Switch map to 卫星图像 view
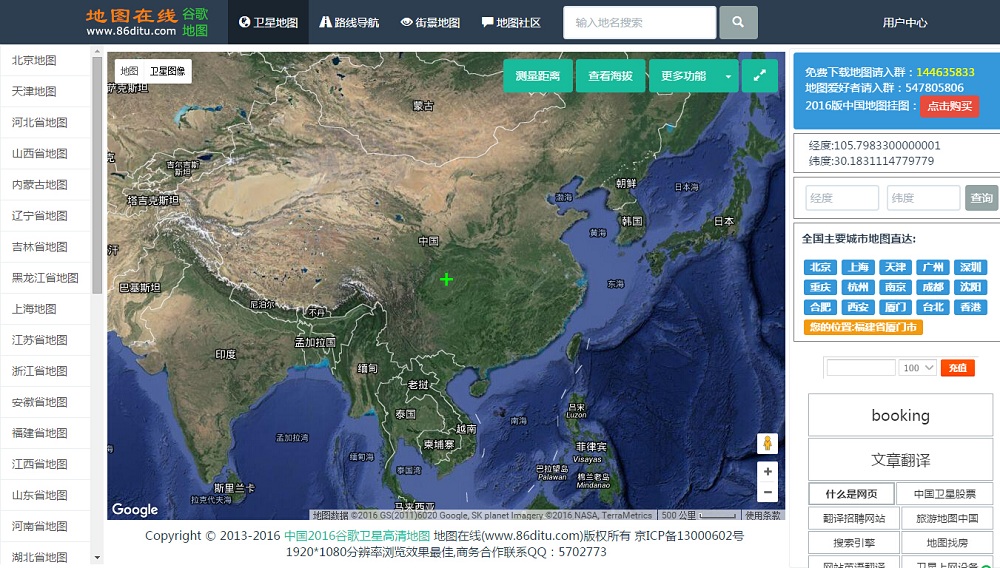This screenshot has width=1000, height=568. click(x=167, y=71)
